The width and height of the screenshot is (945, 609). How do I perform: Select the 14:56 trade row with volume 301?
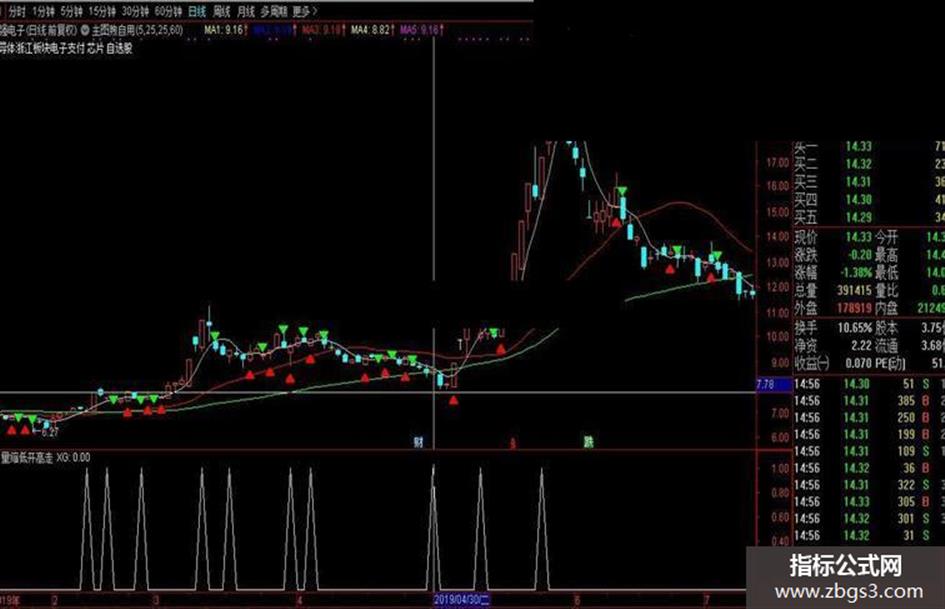pyautogui.click(x=868, y=519)
